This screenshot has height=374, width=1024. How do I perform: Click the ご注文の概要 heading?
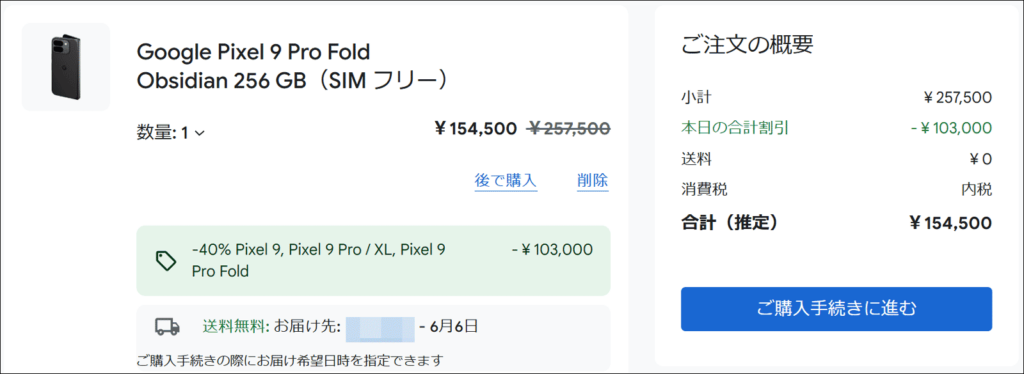coord(747,44)
